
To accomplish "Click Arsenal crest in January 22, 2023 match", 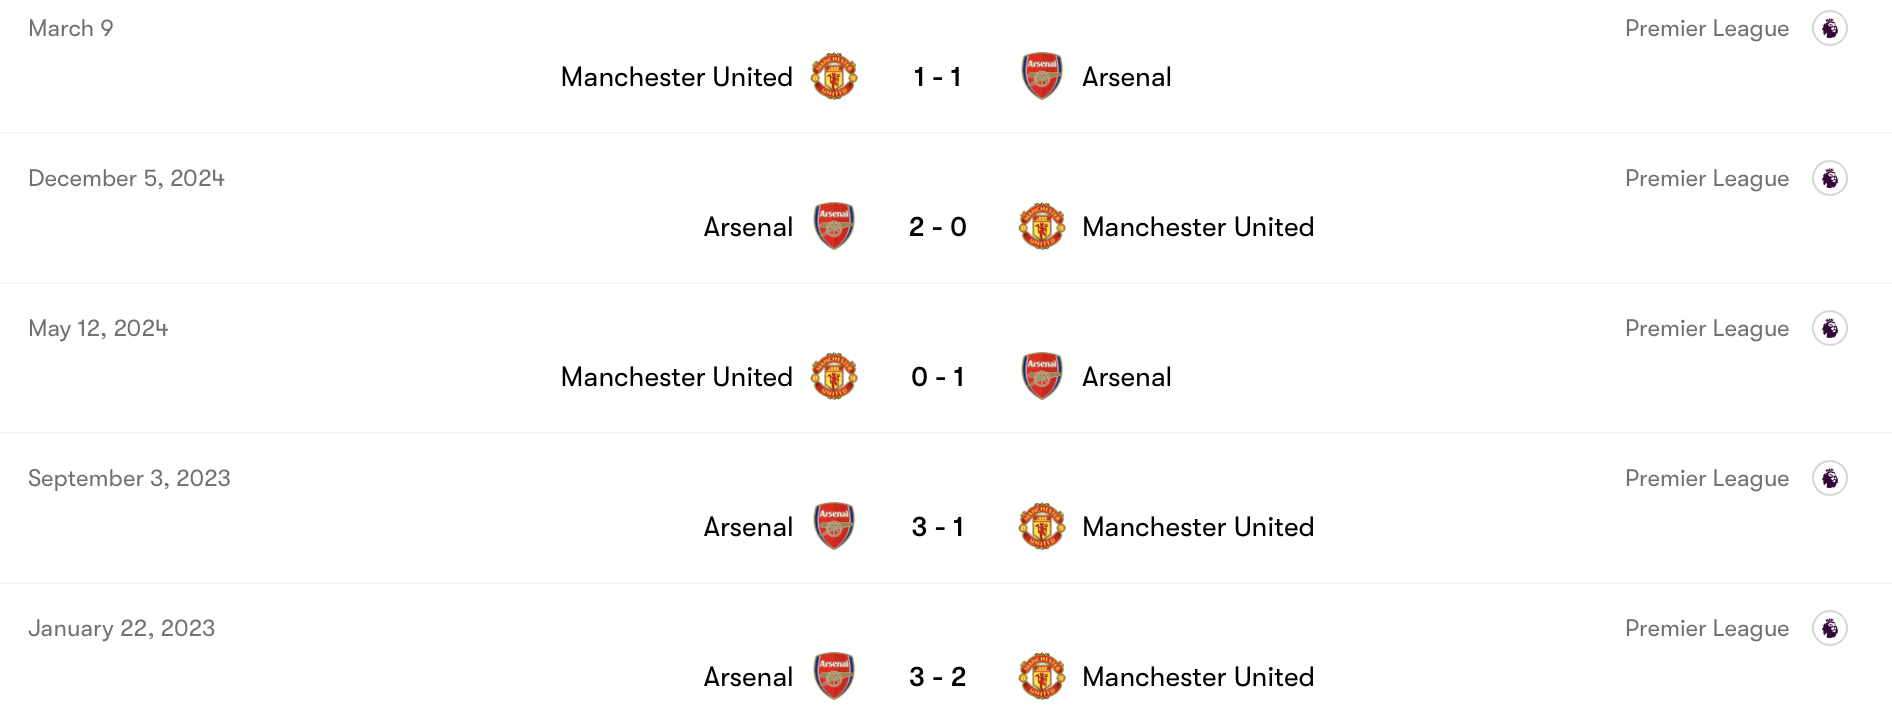I will (x=834, y=677).
